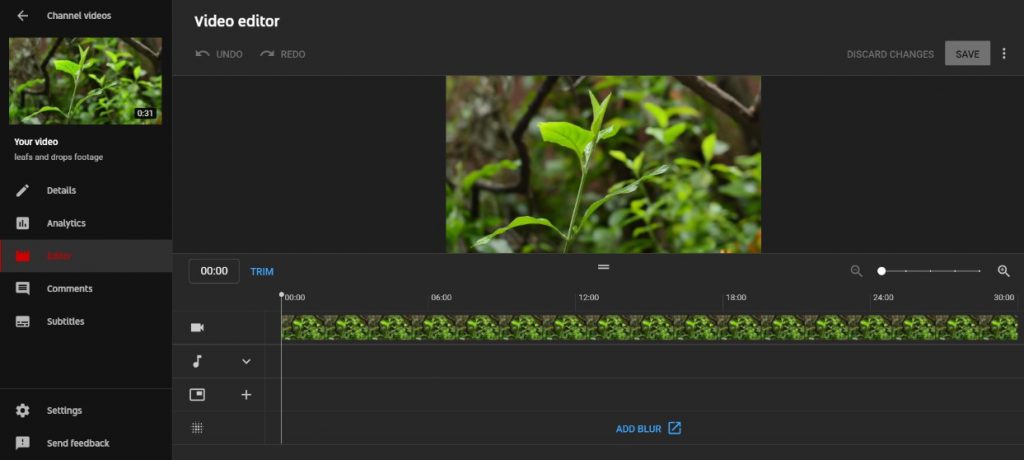Go back using the Channel videos arrow

[23, 16]
